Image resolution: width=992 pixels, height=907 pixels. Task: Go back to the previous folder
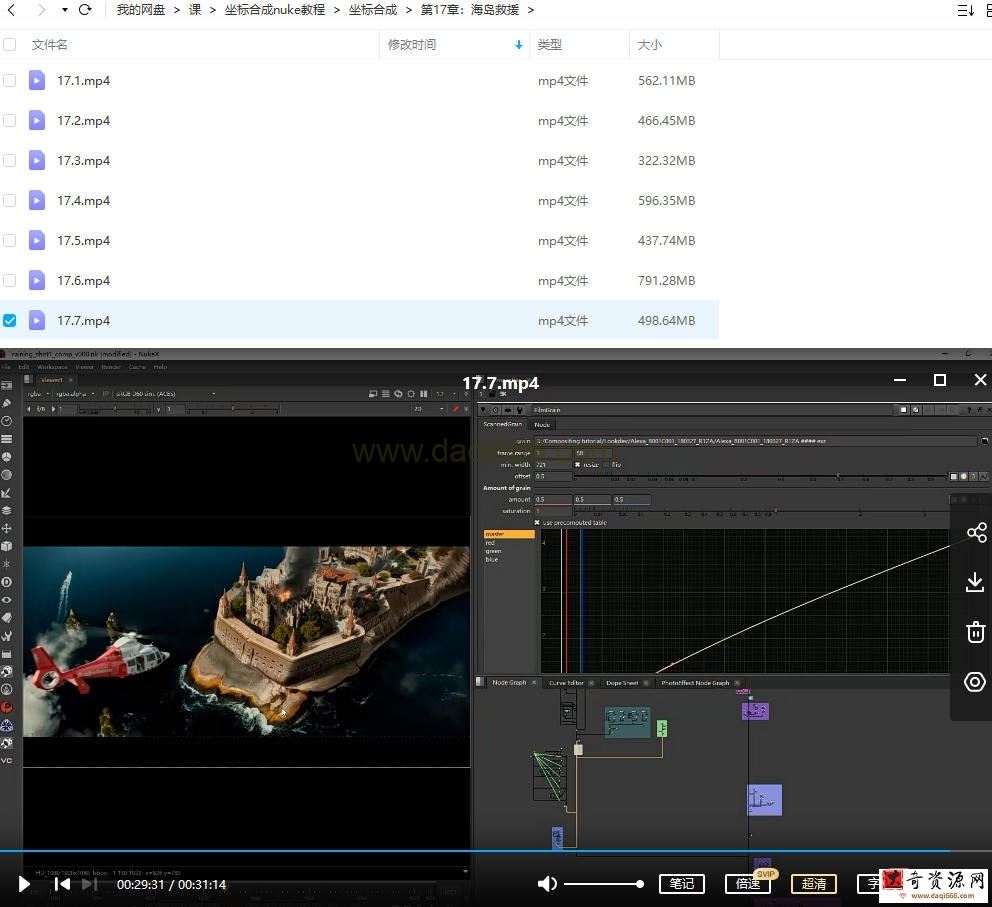[11, 10]
